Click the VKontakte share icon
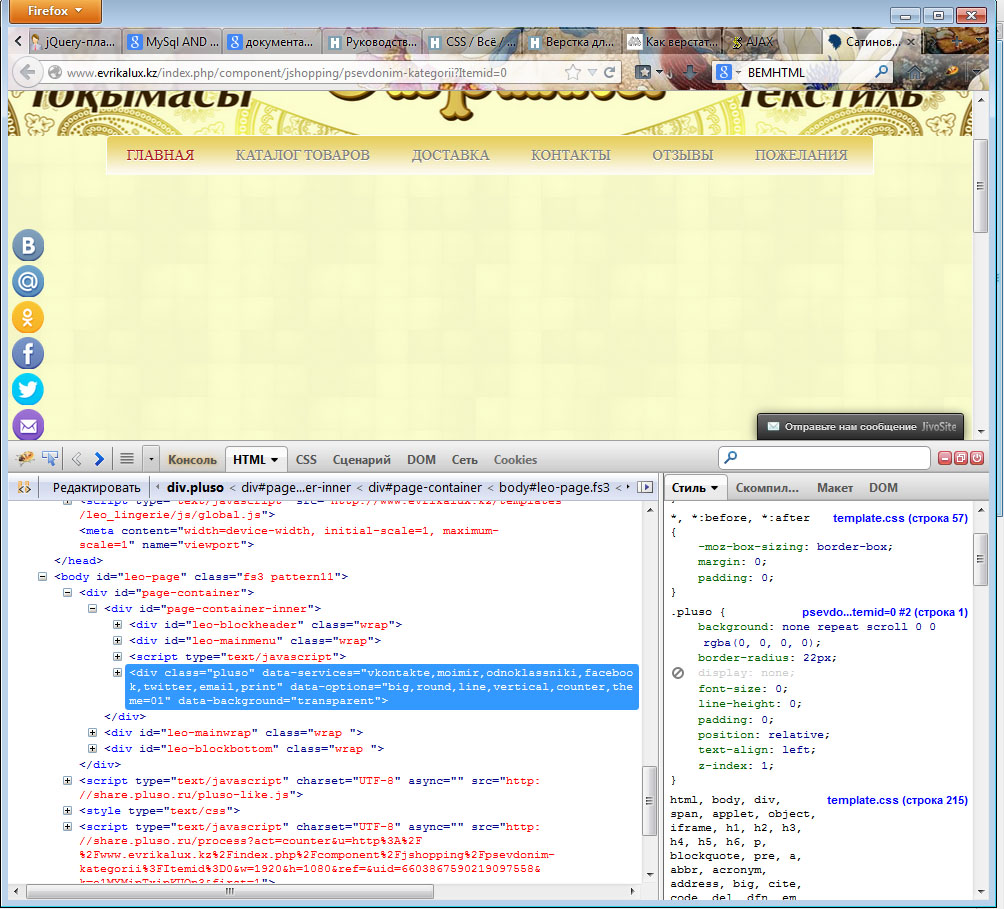Image resolution: width=1004 pixels, height=909 pixels. click(x=28, y=247)
